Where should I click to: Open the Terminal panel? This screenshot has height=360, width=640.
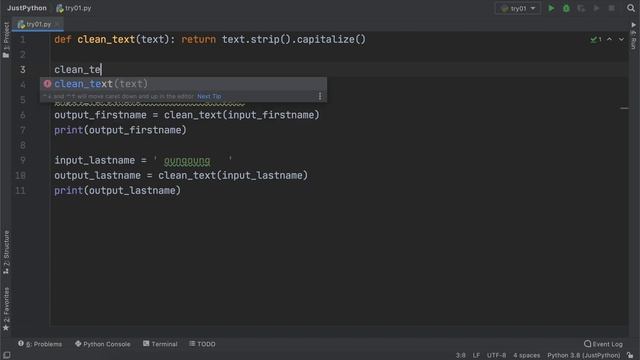(160, 344)
